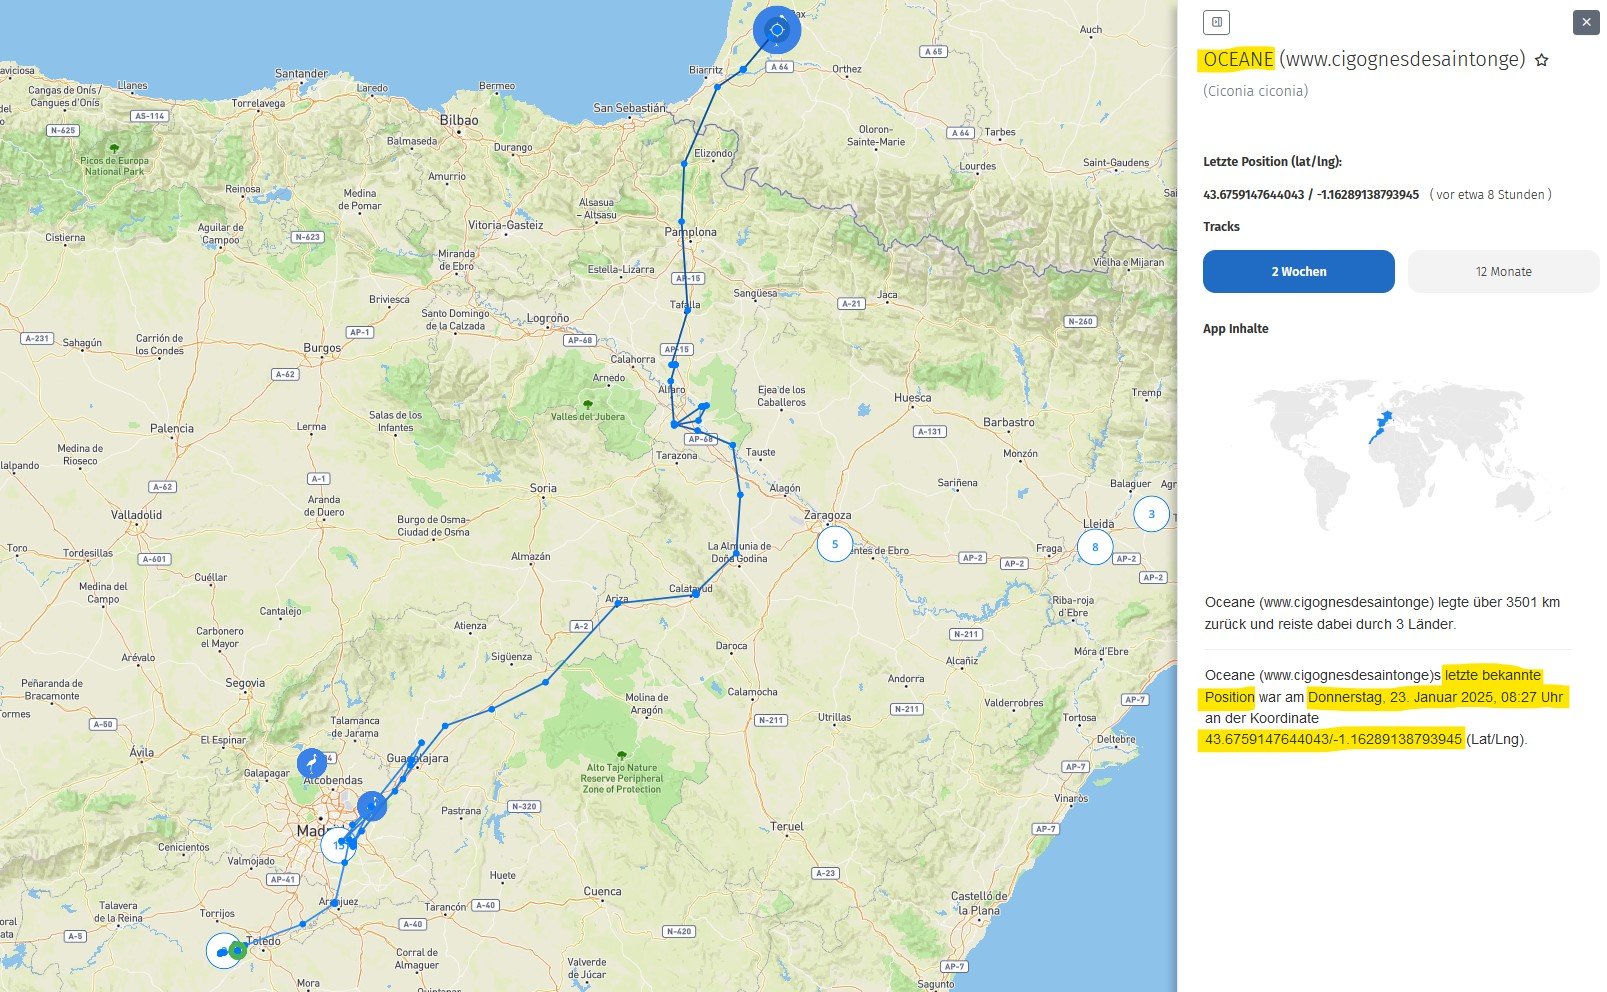Select the 2 Wochen track range

1298,272
